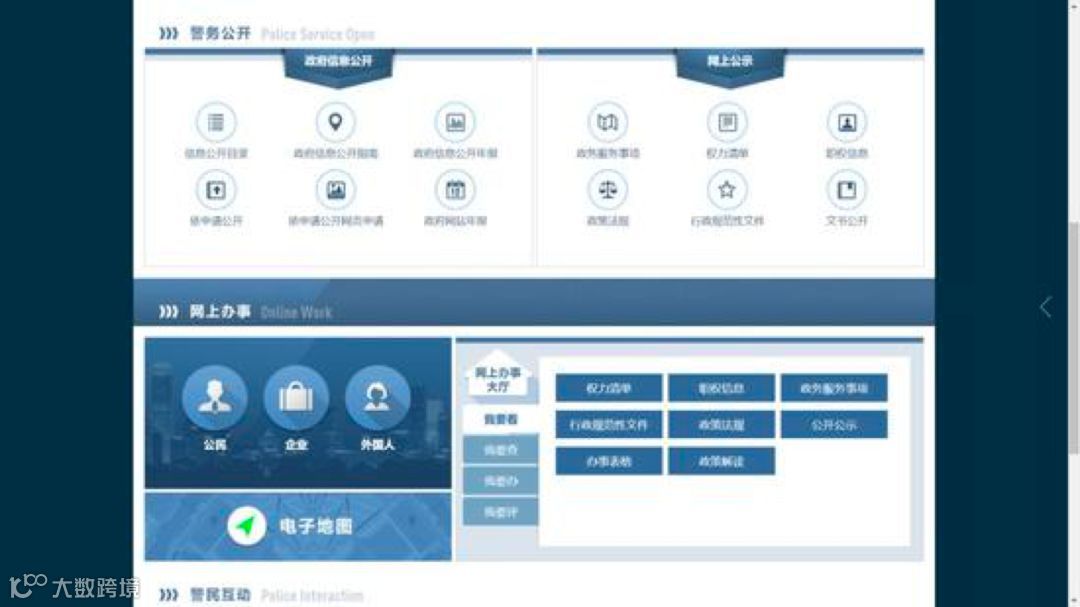
Task: Open the 政府信息公开年报 picture icon
Action: pos(455,123)
